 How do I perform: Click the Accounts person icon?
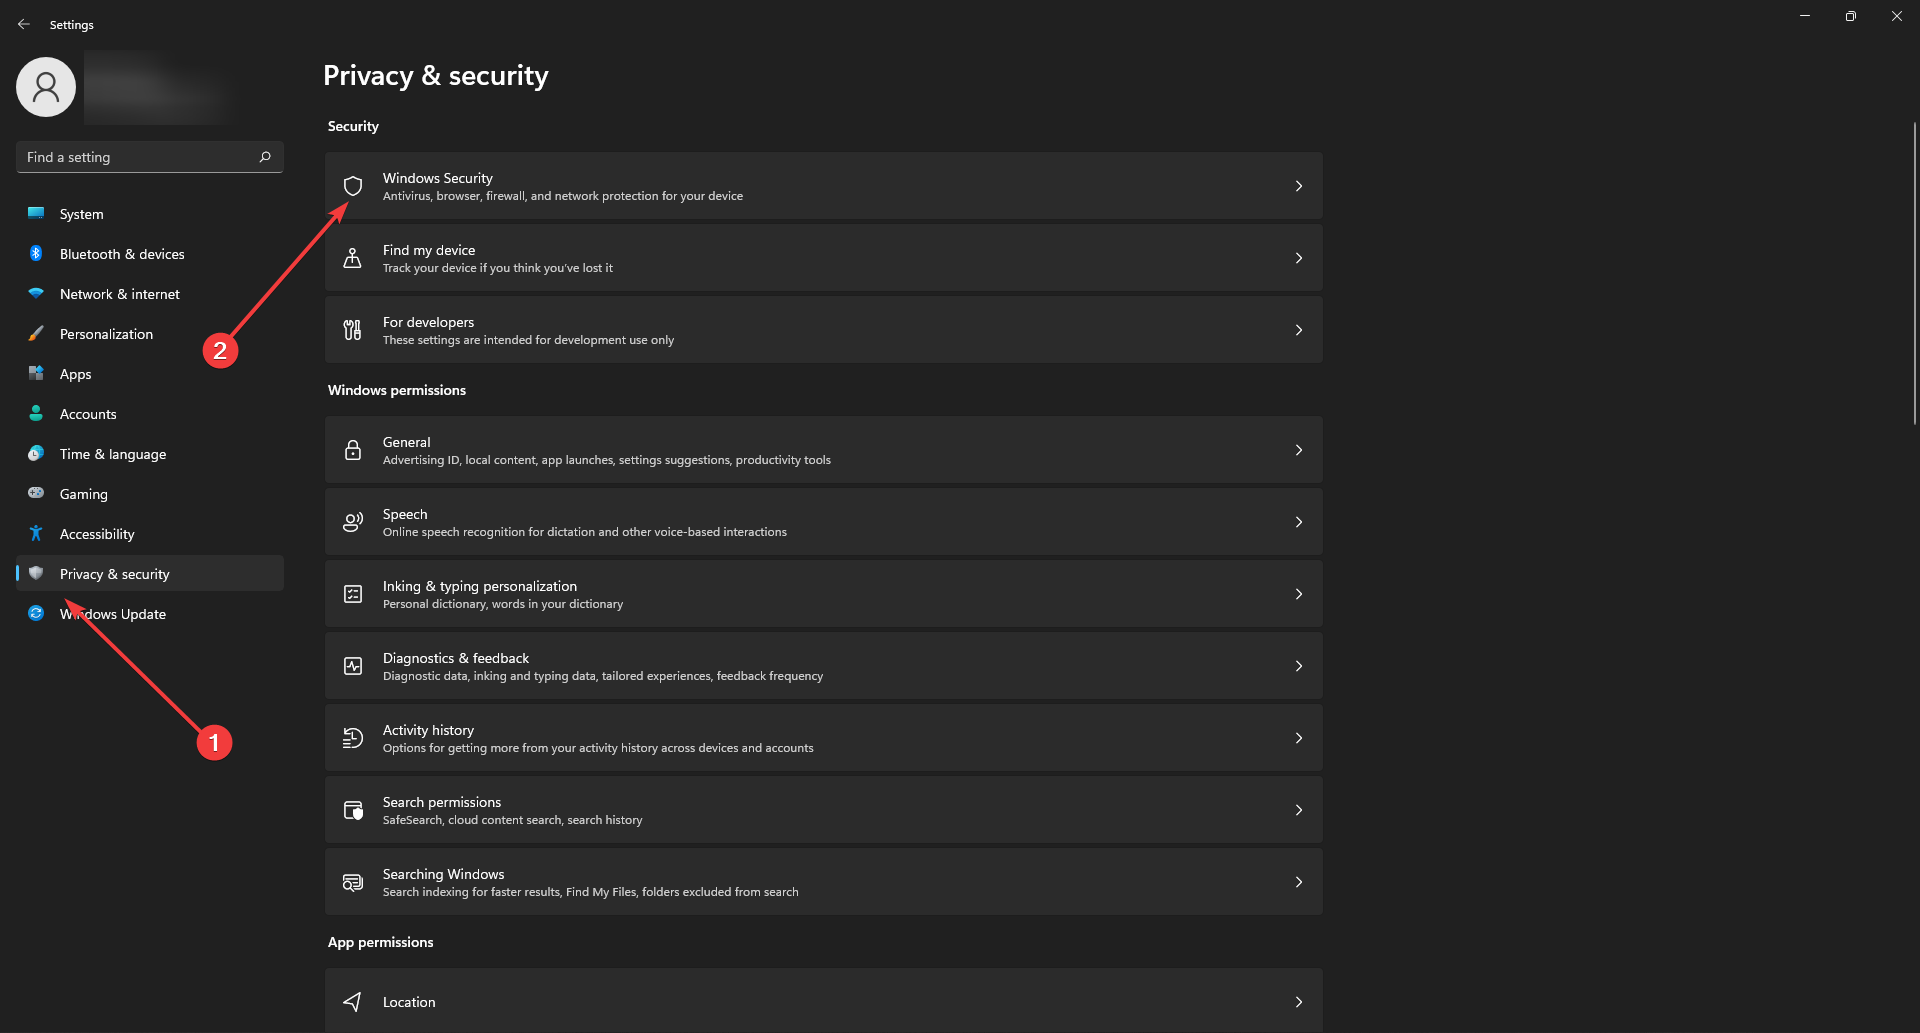(36, 413)
